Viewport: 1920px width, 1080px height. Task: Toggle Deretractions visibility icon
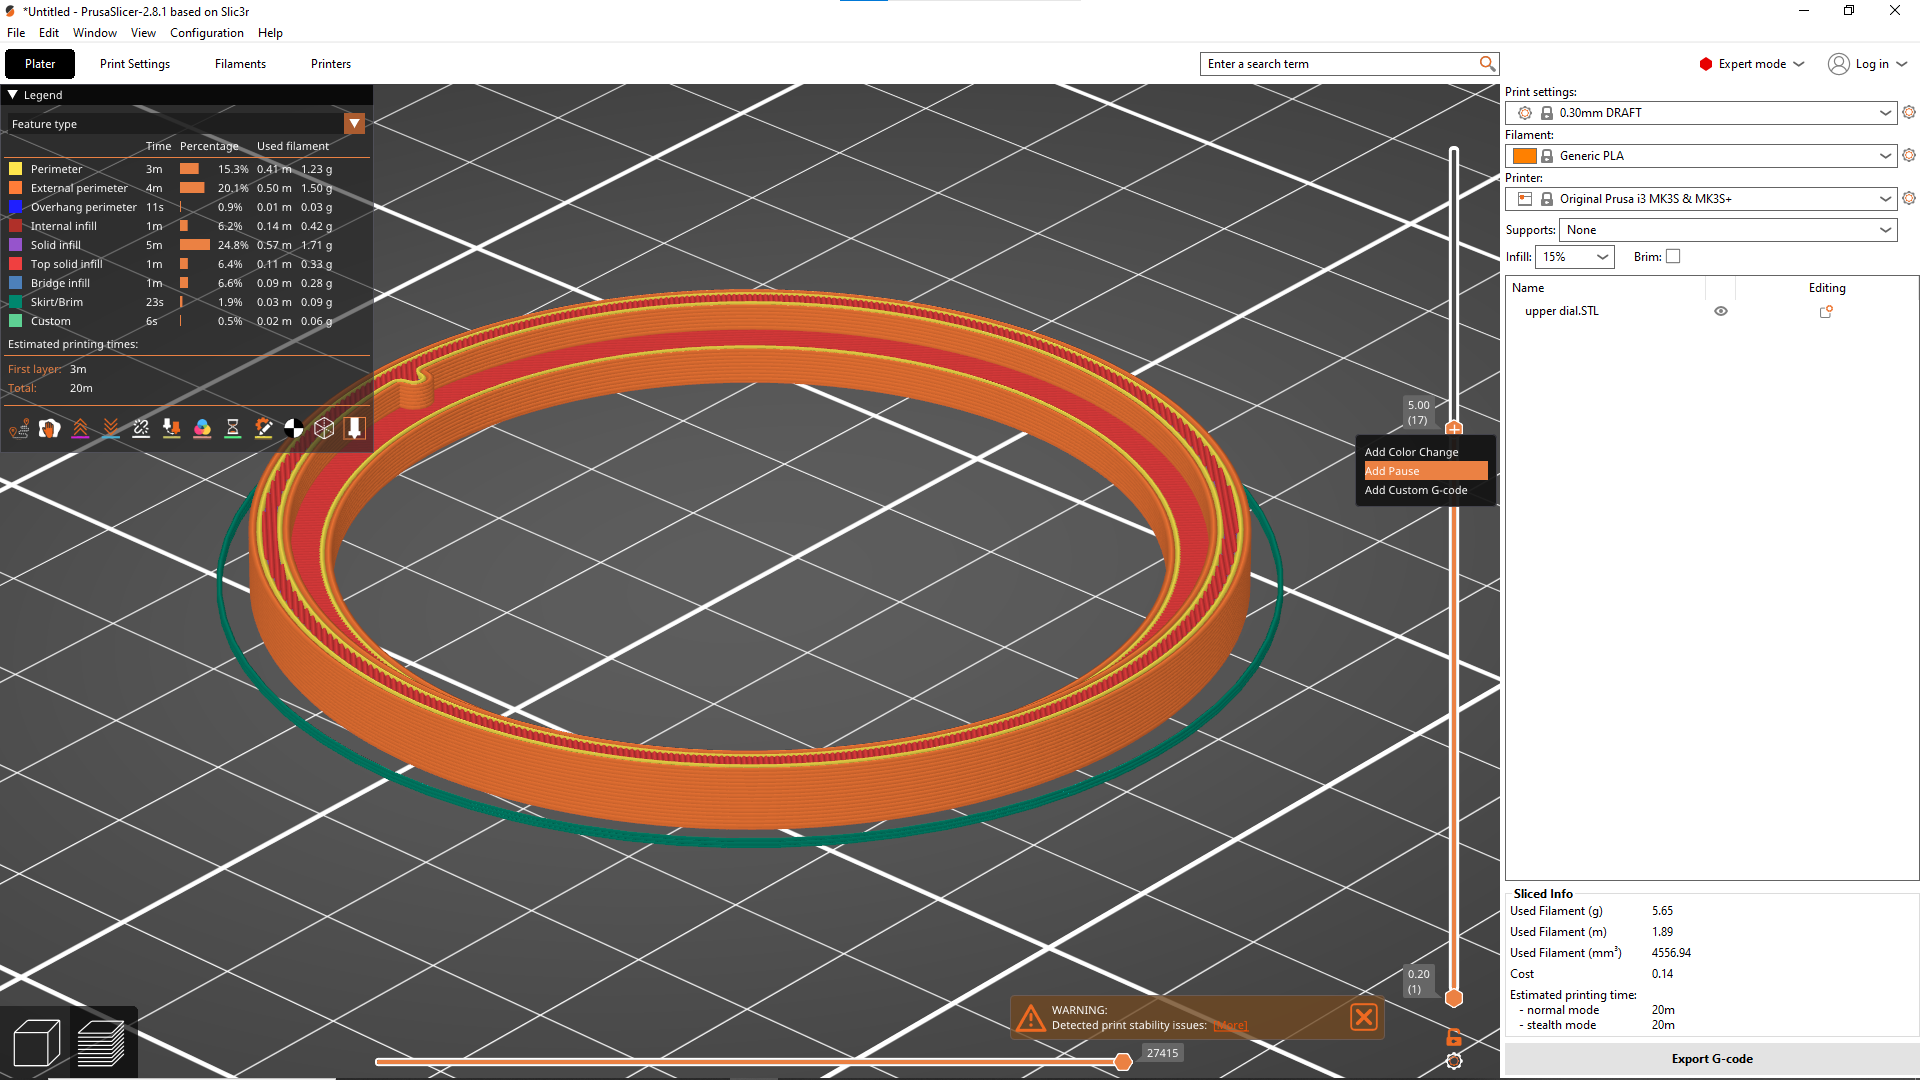pos(111,428)
